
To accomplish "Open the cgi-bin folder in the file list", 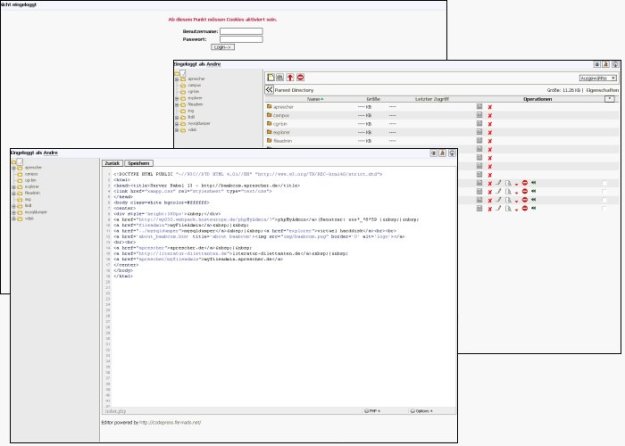I will point(280,124).
